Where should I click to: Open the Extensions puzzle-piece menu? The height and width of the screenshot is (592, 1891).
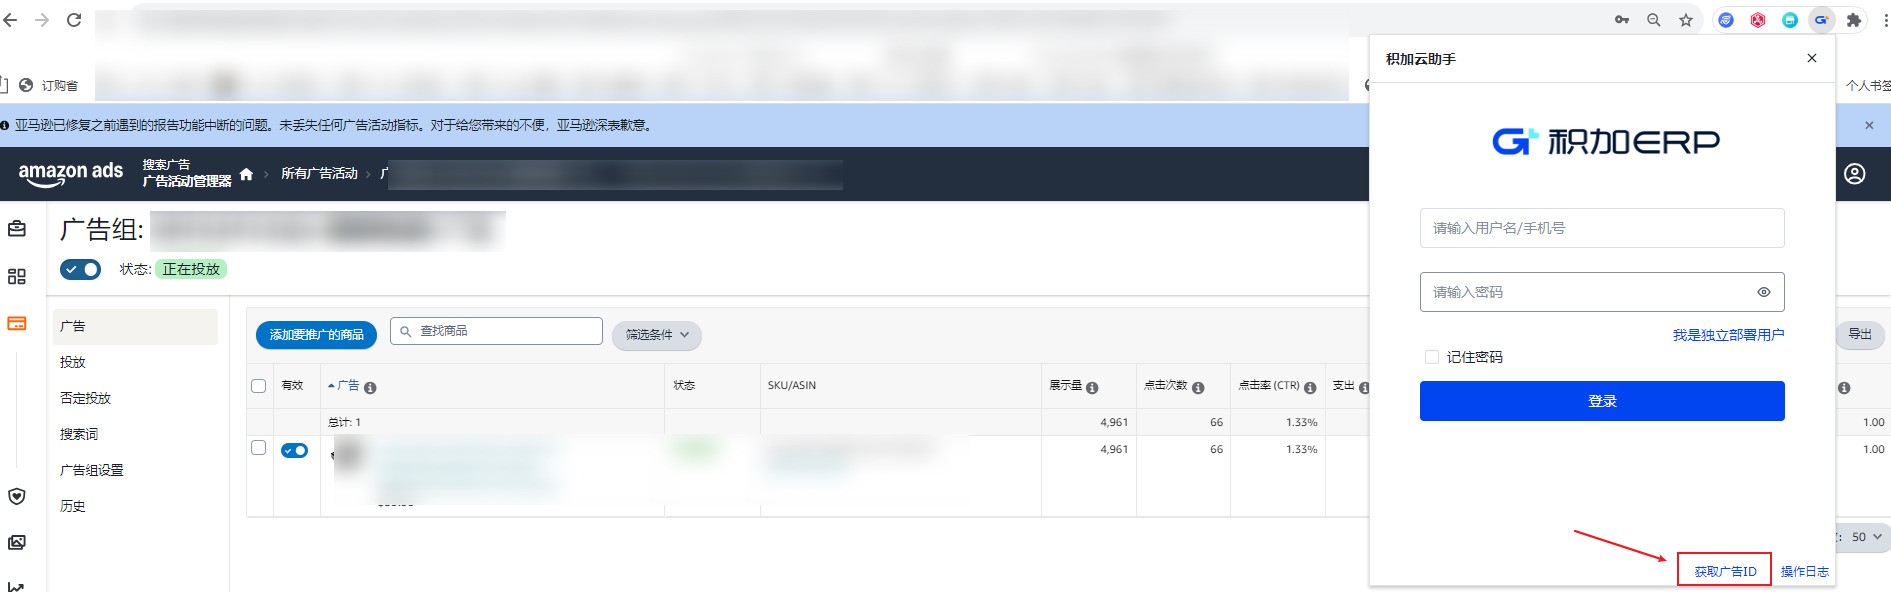(1854, 20)
